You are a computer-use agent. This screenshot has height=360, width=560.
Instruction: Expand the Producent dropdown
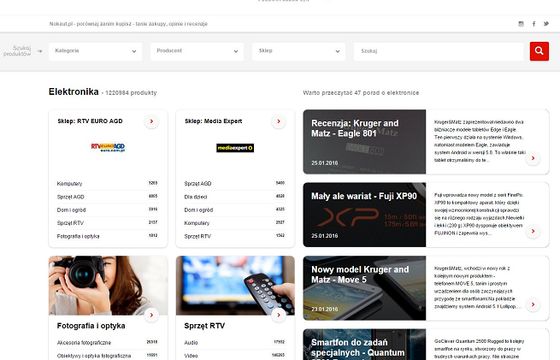(197, 51)
